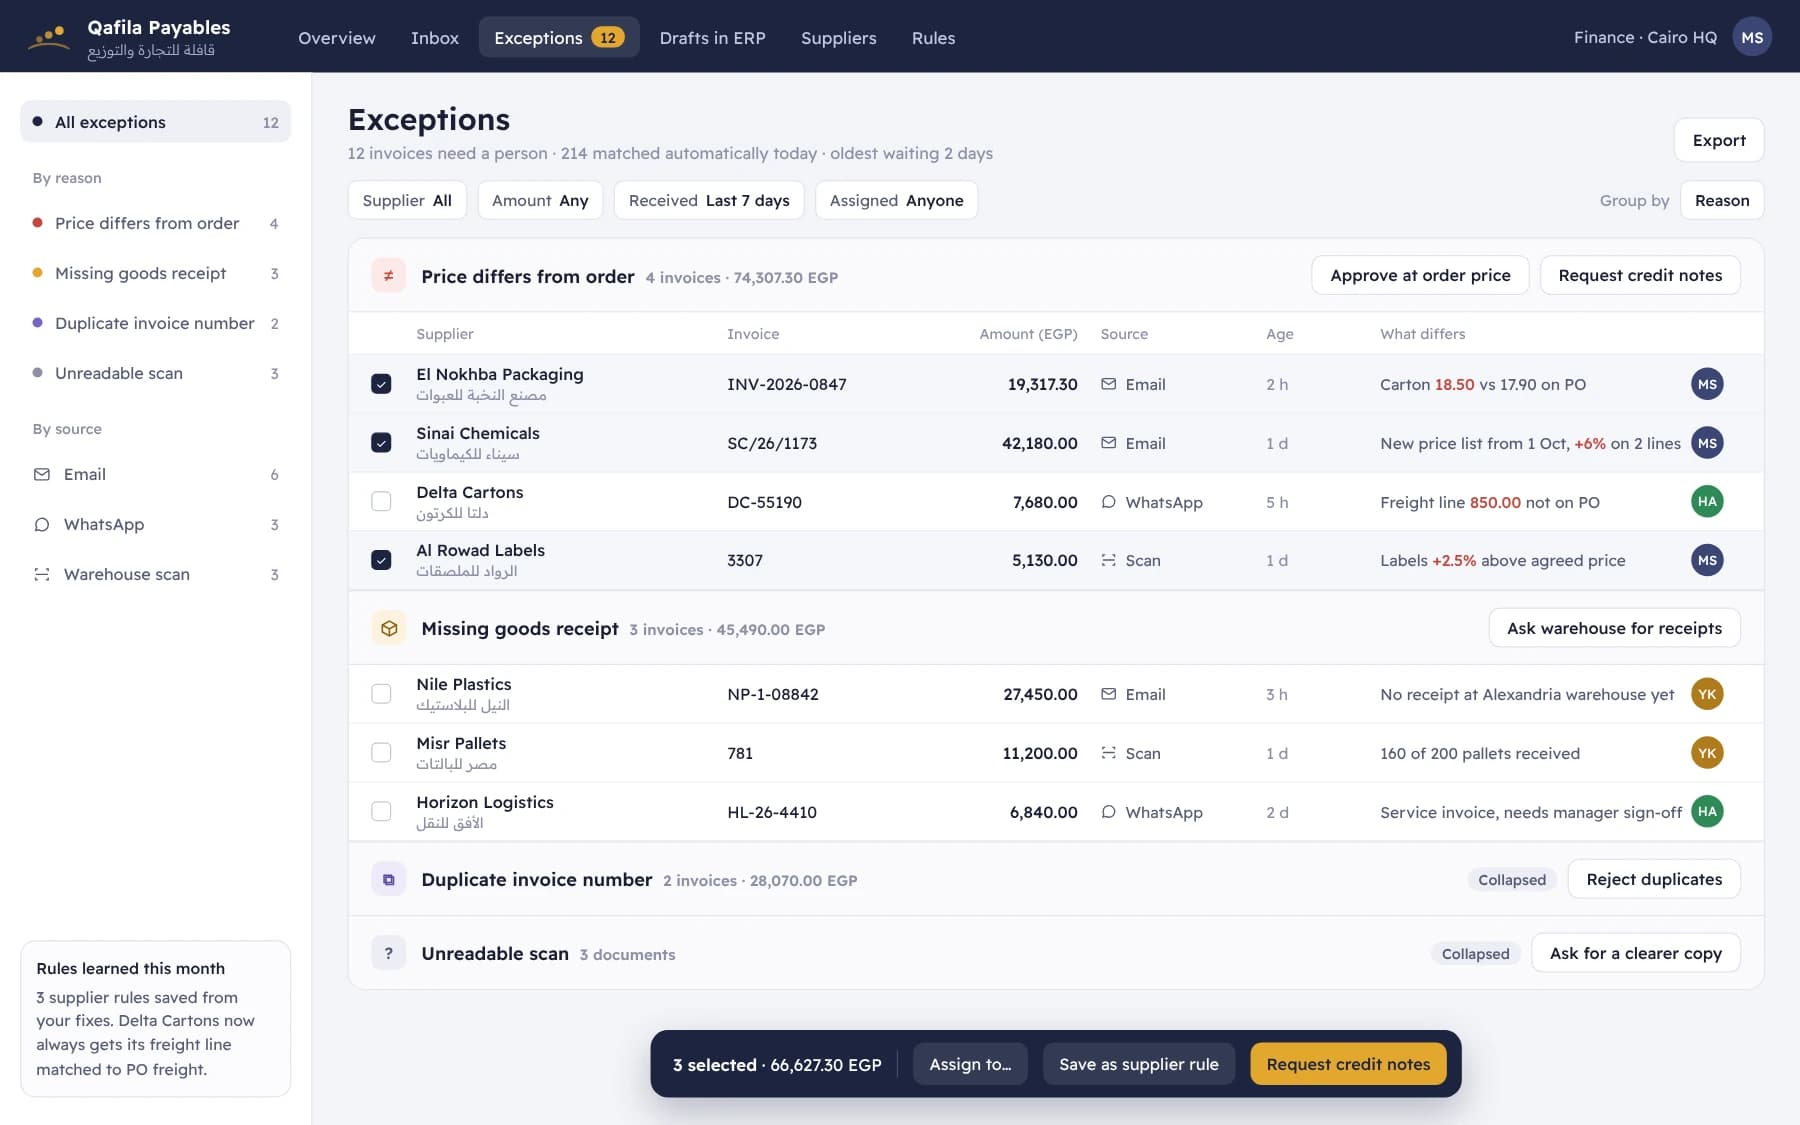Click HA avatar on Horizon Logistics row
The image size is (1800, 1125).
click(1707, 812)
